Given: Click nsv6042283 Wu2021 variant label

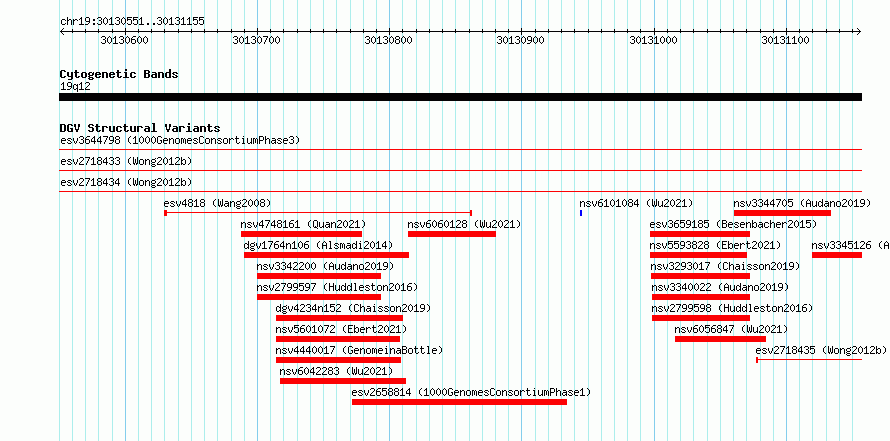Looking at the screenshot, I should pyautogui.click(x=336, y=371).
